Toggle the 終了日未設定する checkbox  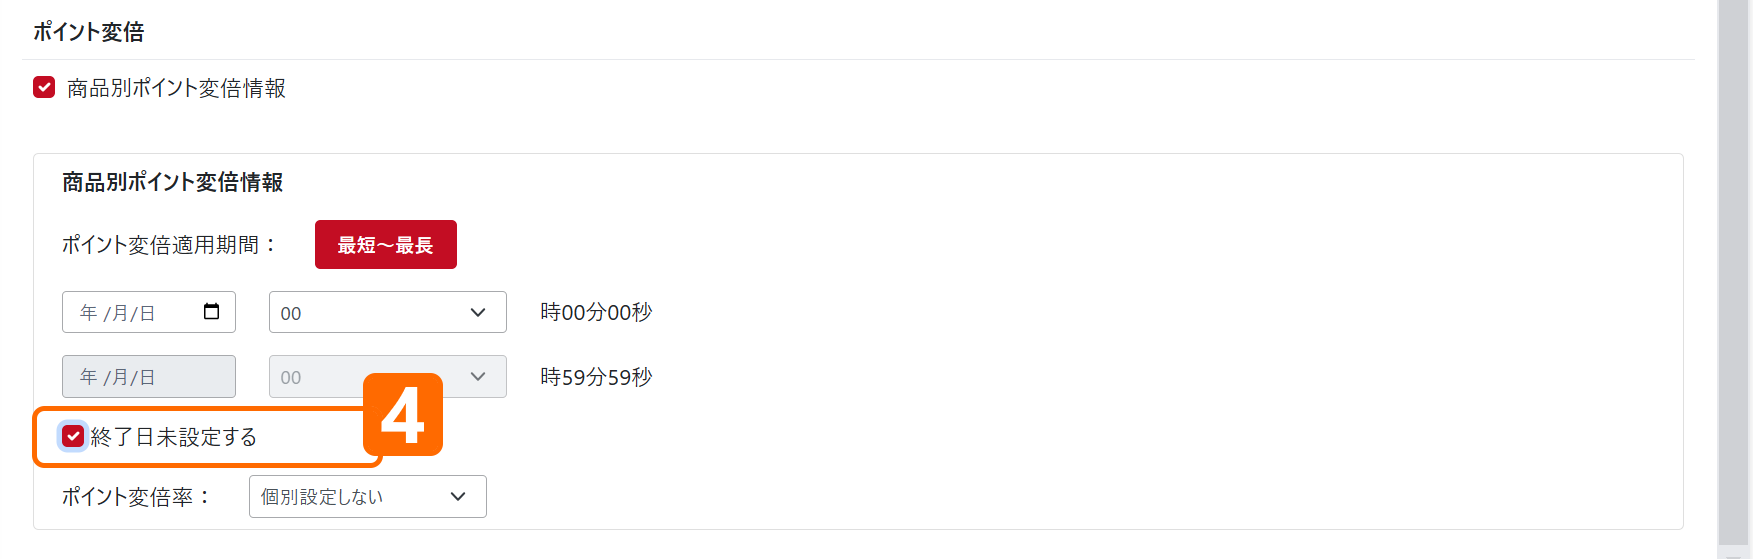tap(73, 436)
